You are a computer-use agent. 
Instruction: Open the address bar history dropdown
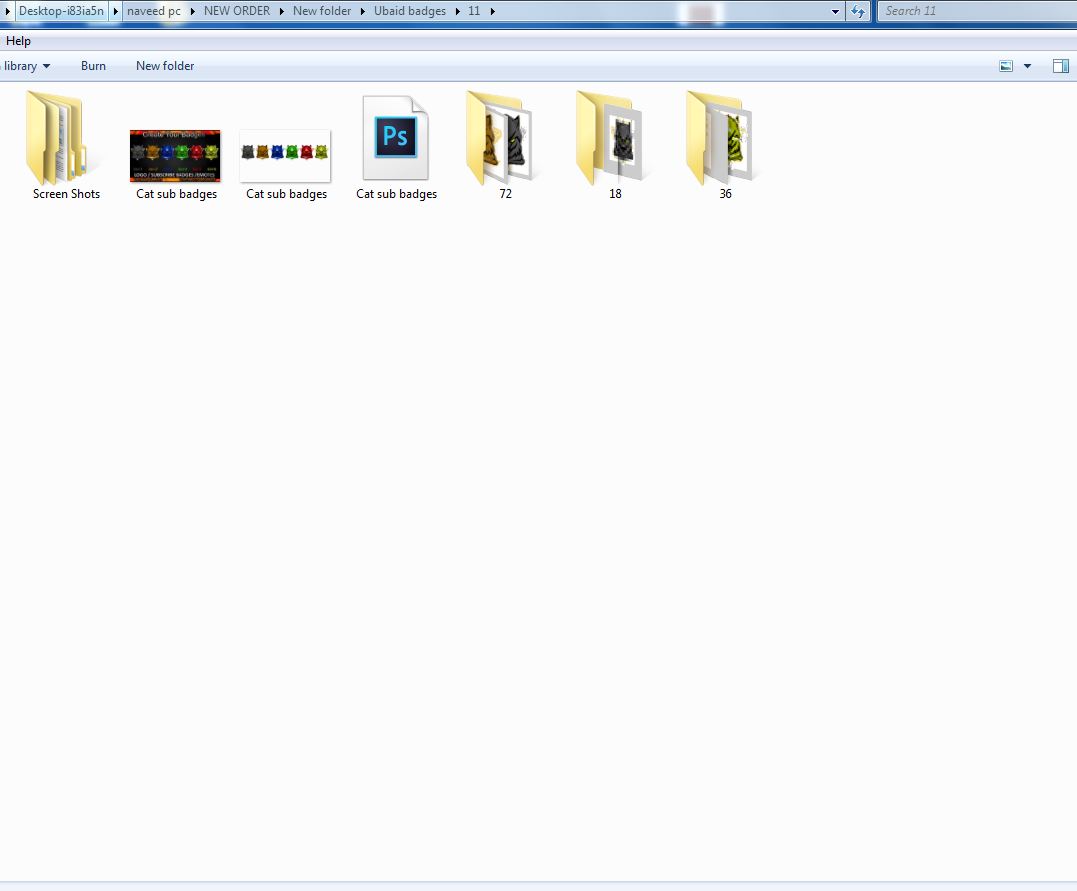835,11
